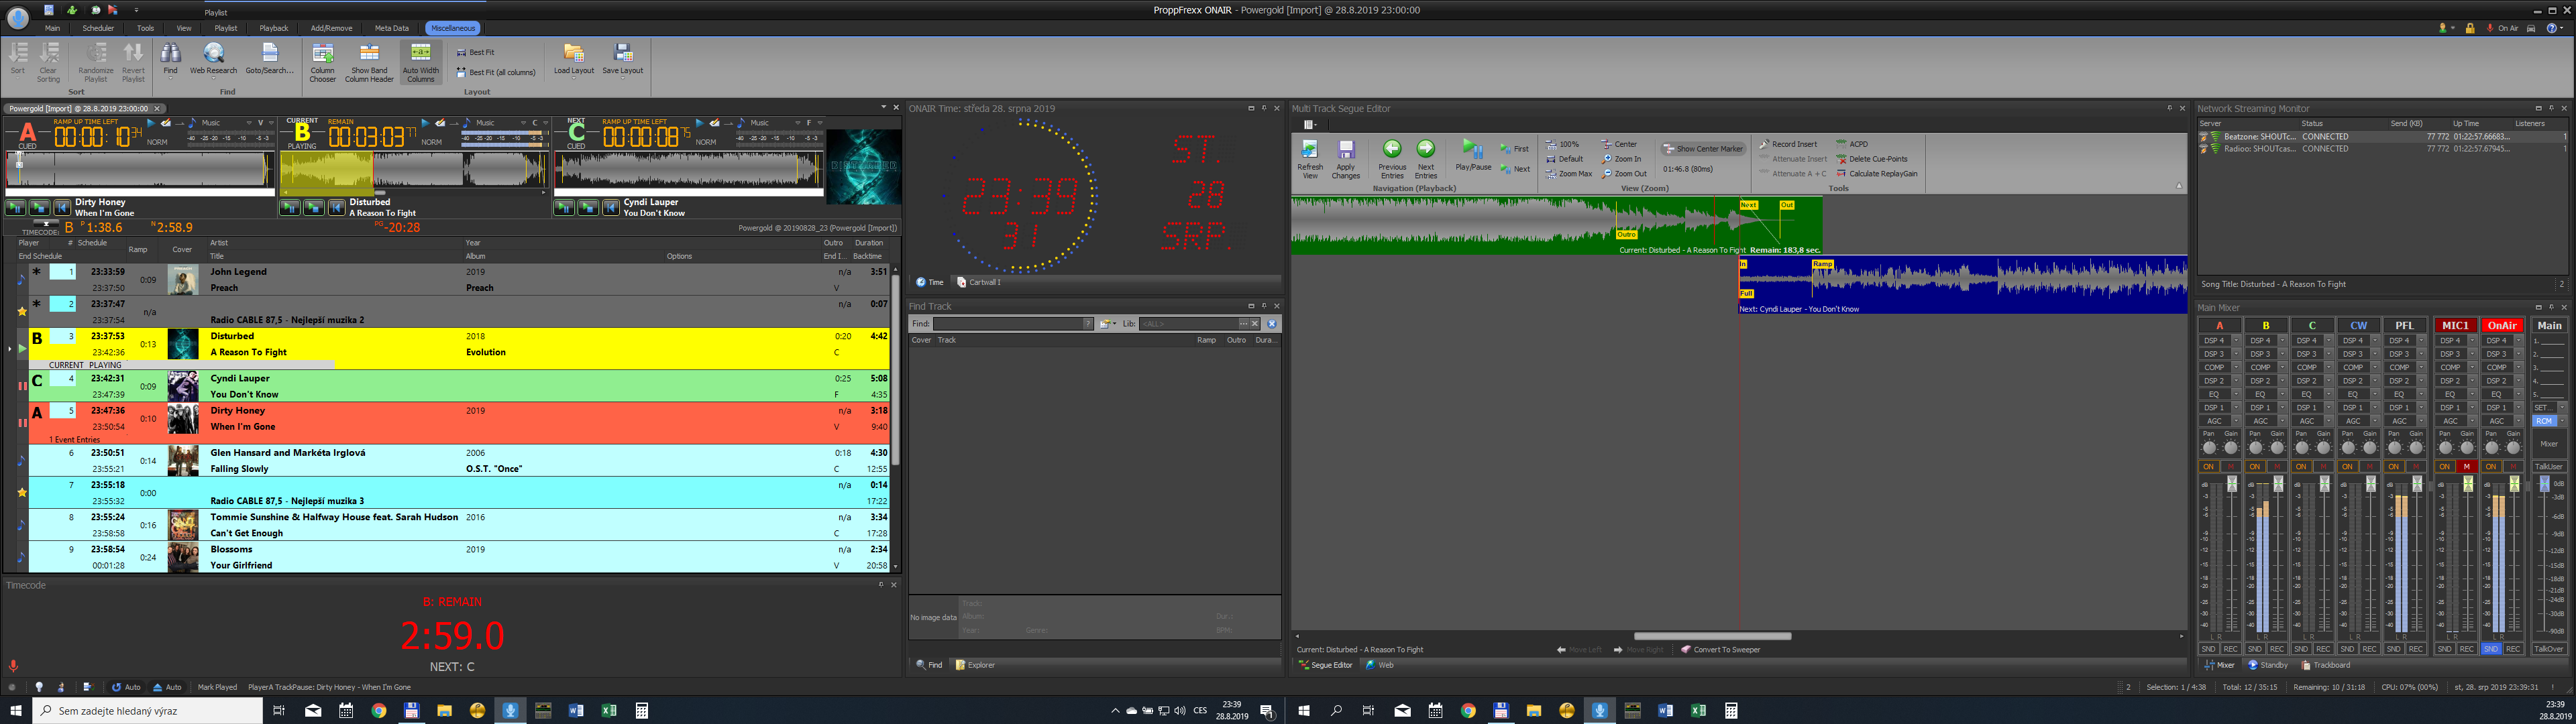Toggle SND on the OnAir channel

coord(2490,649)
